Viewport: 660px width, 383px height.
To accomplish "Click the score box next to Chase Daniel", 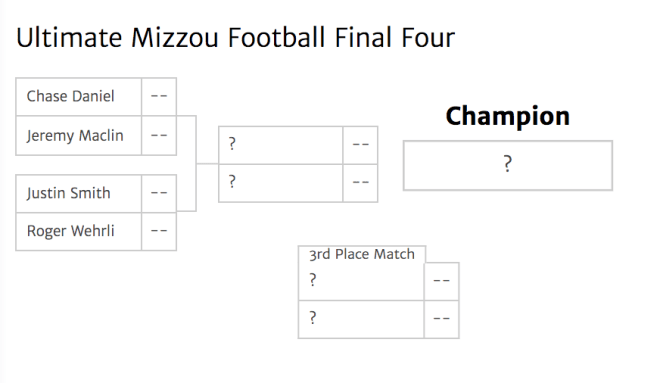I will (x=159, y=97).
